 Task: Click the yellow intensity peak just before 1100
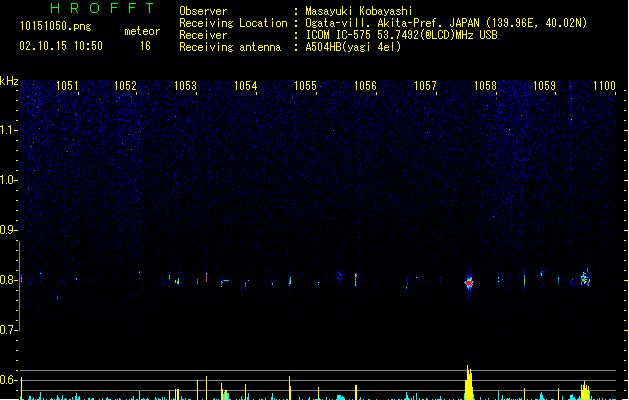tap(585, 390)
